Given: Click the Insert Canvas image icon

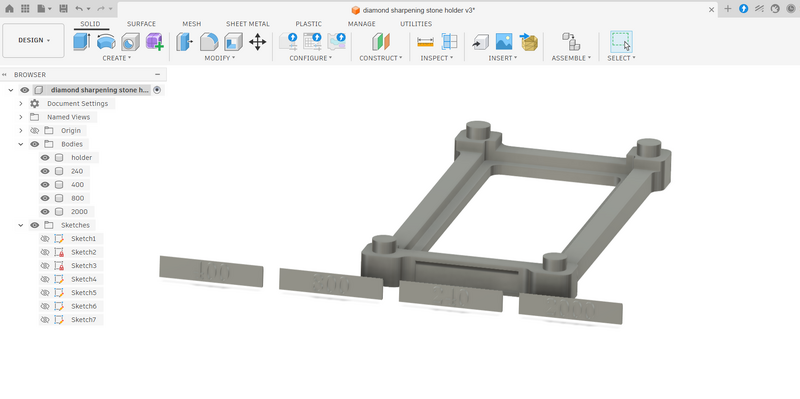Looking at the screenshot, I should click(504, 41).
